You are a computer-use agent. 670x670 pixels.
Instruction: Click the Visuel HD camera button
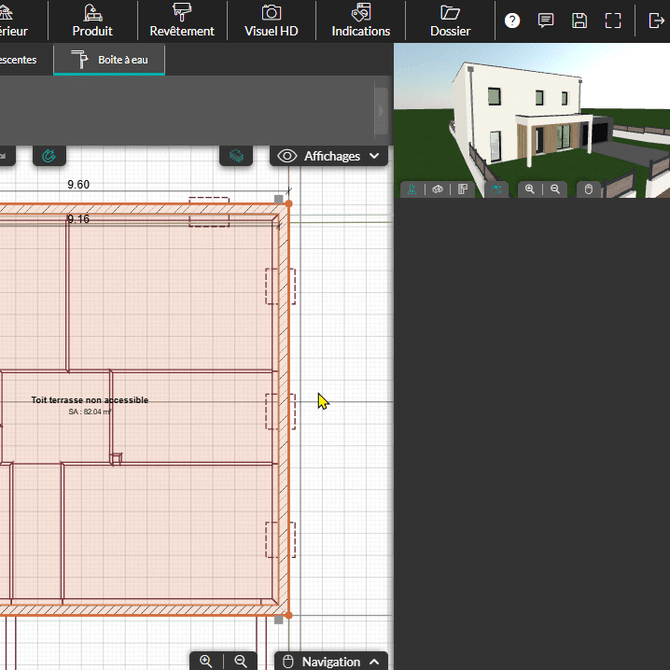pyautogui.click(x=271, y=20)
